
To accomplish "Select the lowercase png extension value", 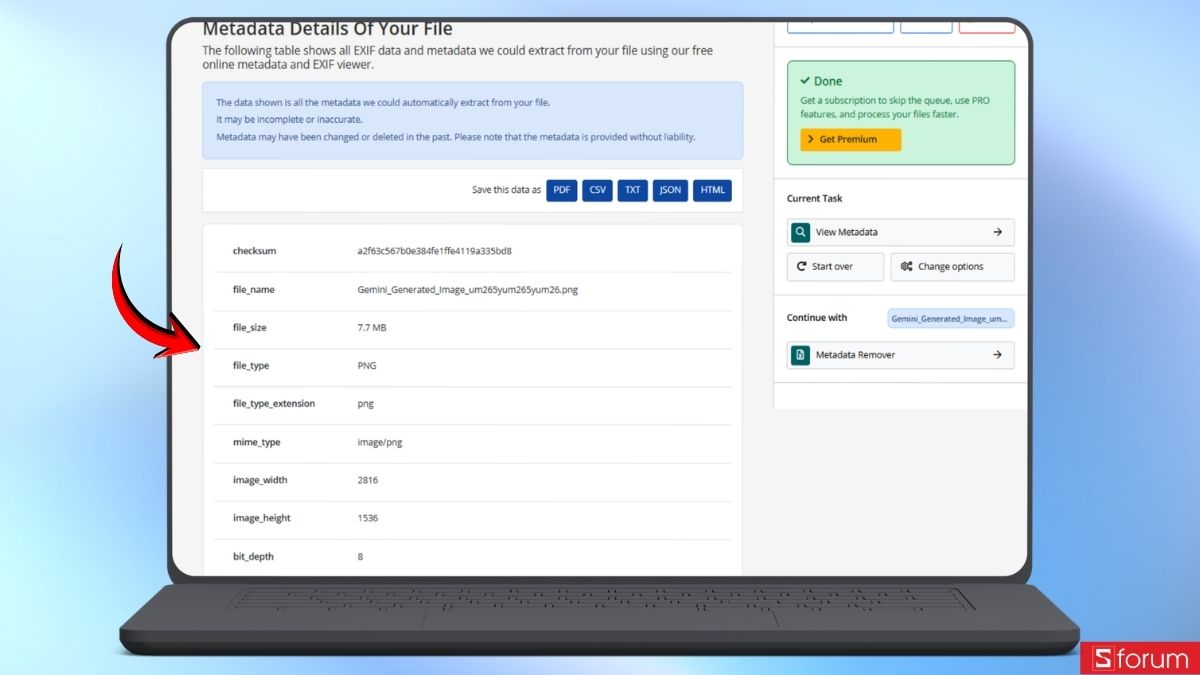I will (x=365, y=404).
